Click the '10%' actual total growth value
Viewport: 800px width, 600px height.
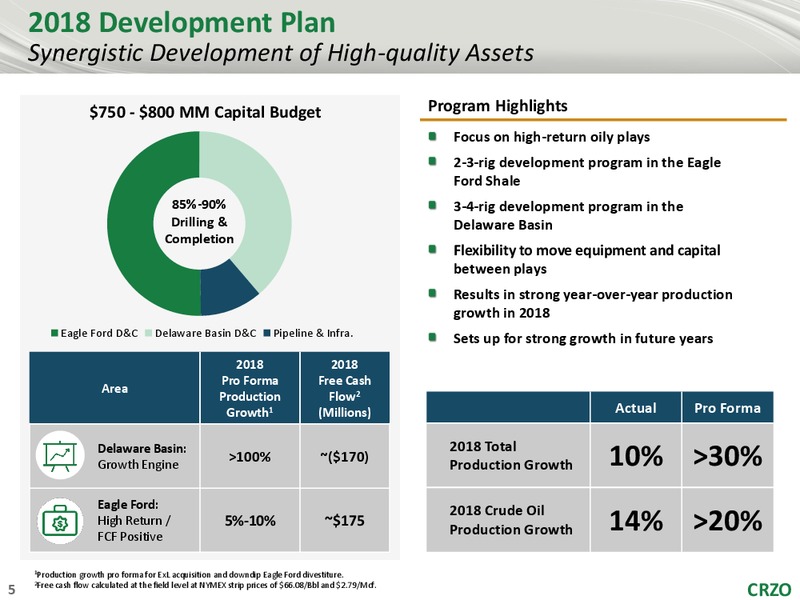tap(636, 456)
